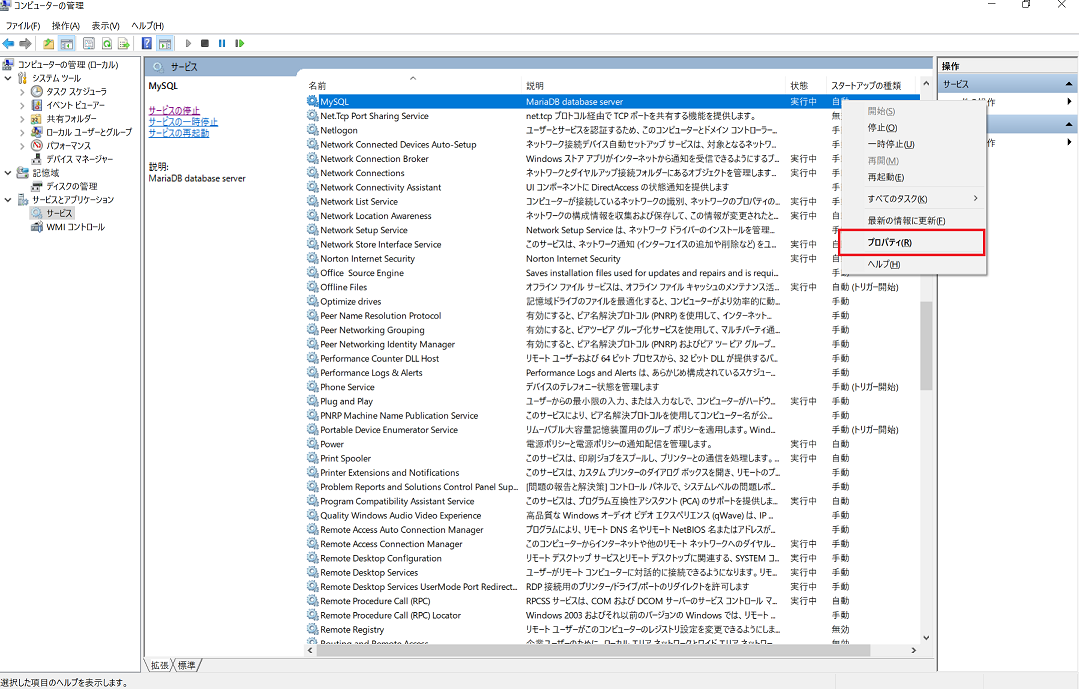Image resolution: width=1079 pixels, height=689 pixels.
Task: Open the 表示(V) menu
Action: tap(105, 25)
